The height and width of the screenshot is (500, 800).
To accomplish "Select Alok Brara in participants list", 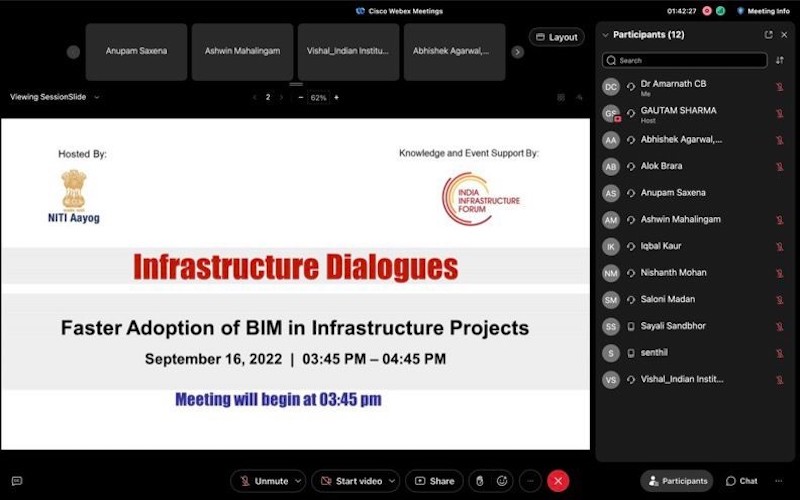I will coord(694,166).
